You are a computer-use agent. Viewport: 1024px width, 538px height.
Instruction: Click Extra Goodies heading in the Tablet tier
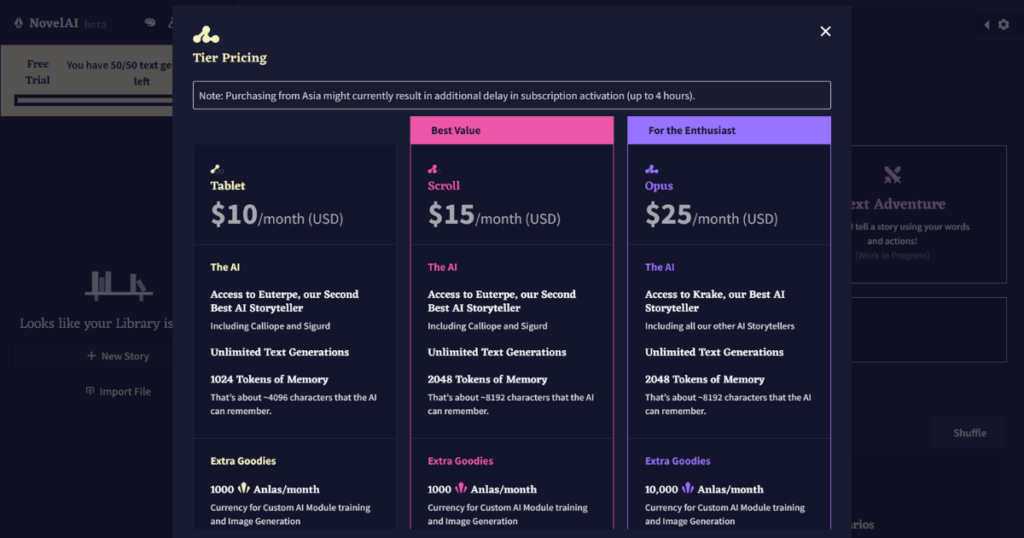click(243, 460)
